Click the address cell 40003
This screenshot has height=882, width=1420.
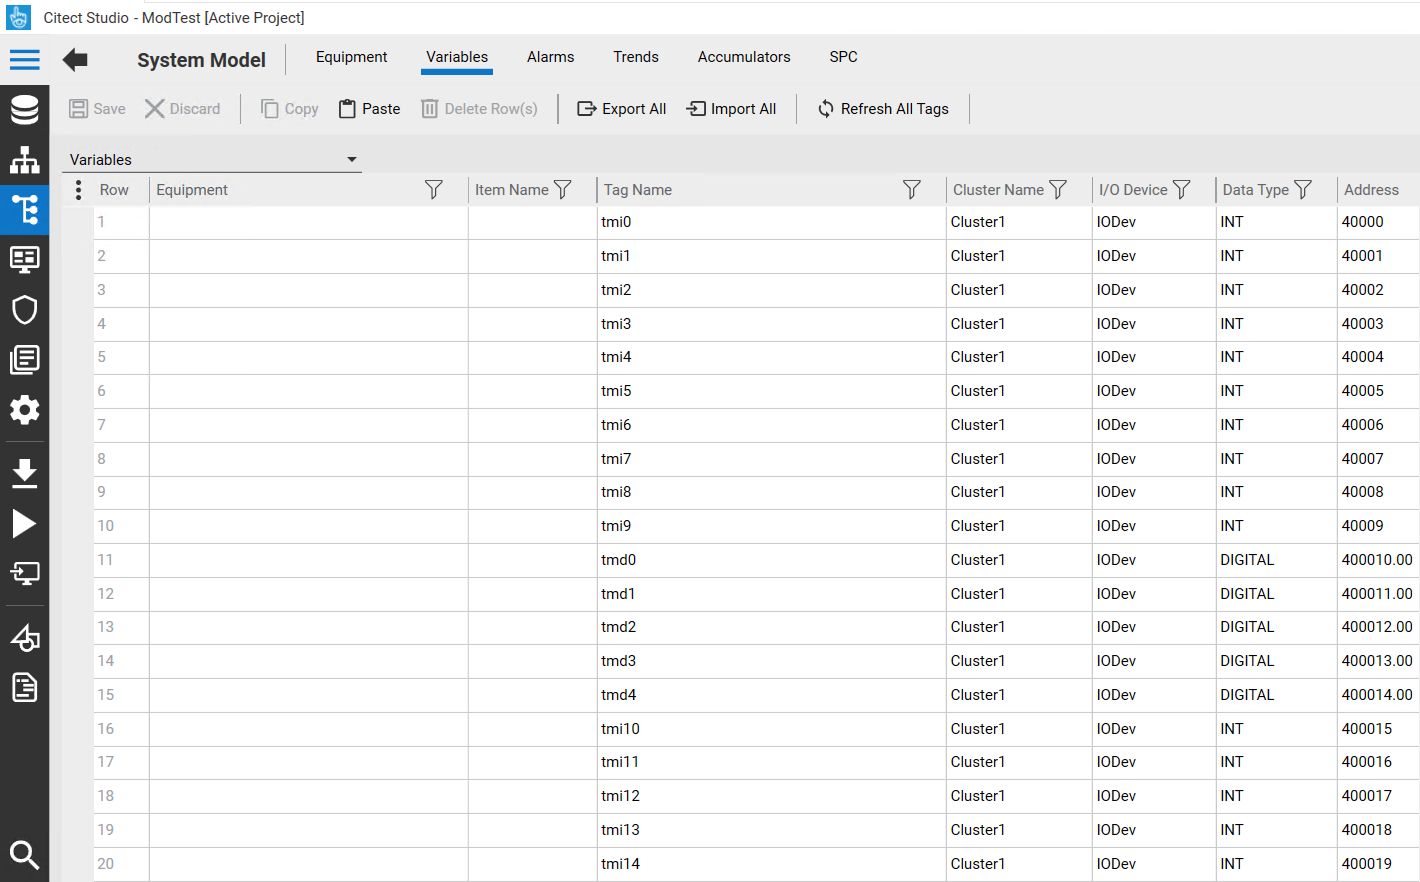[1378, 324]
